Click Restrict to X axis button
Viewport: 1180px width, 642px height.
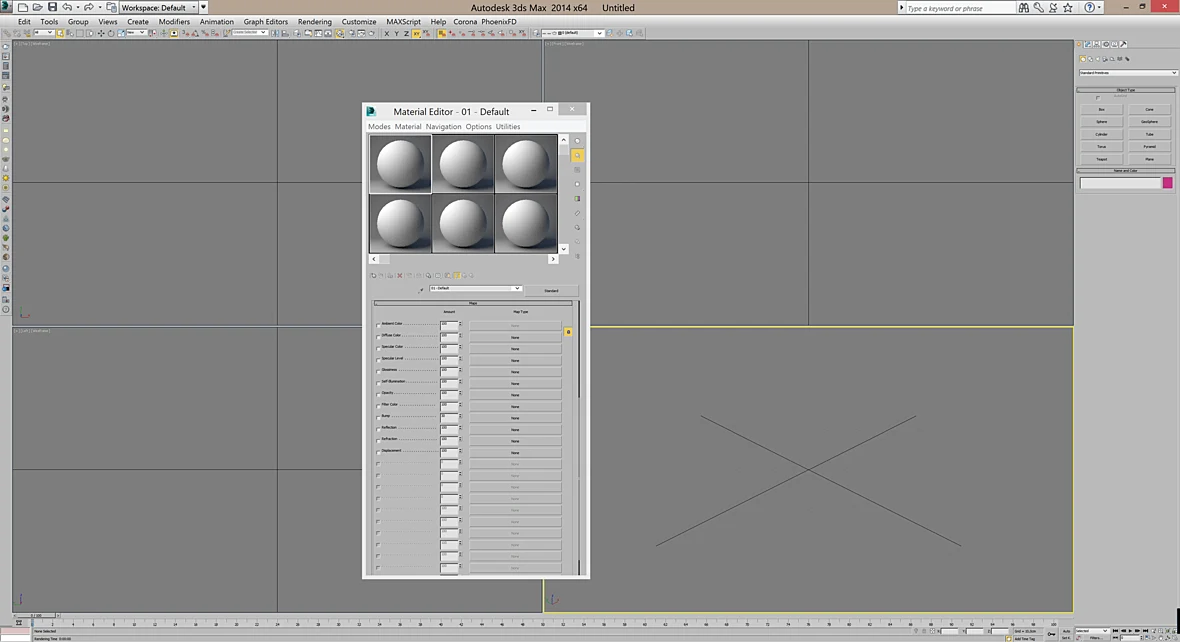387,33
